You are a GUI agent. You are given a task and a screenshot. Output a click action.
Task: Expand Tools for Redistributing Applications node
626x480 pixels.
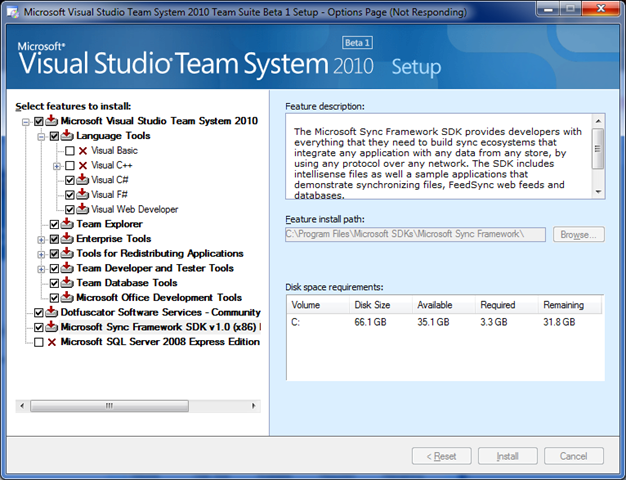point(41,254)
